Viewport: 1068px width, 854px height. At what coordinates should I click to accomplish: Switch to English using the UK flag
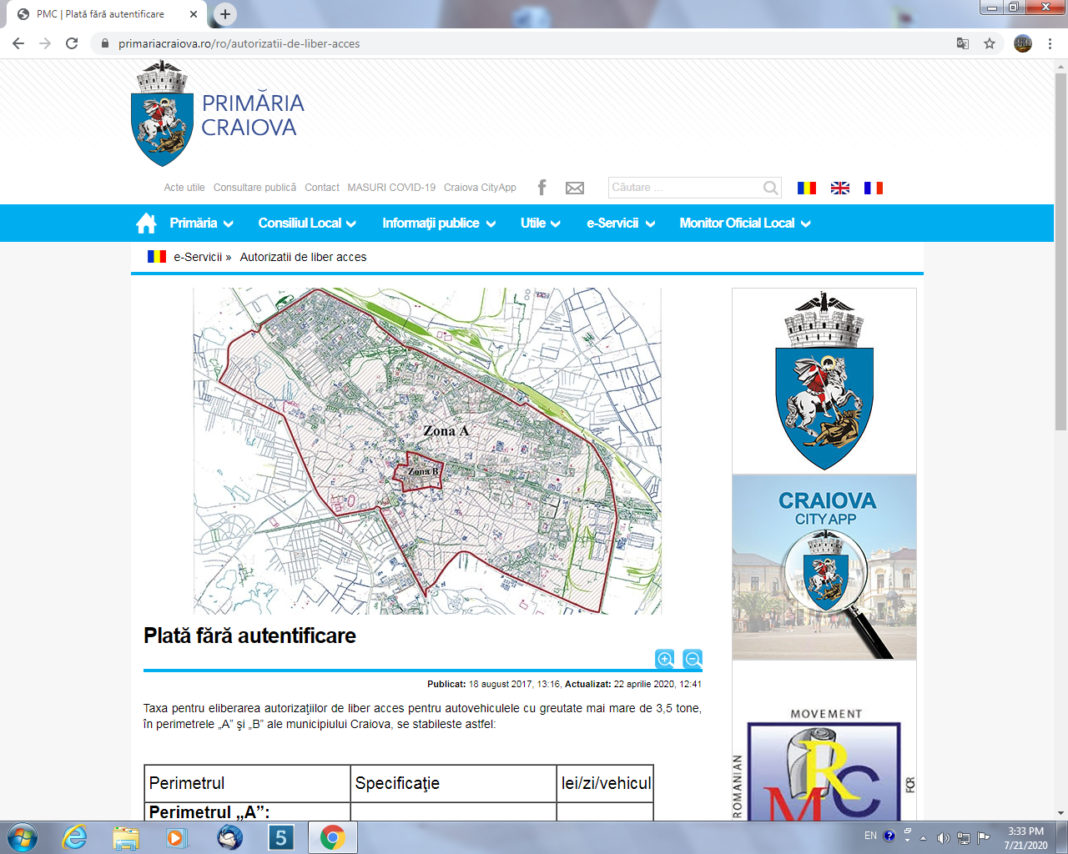point(839,187)
